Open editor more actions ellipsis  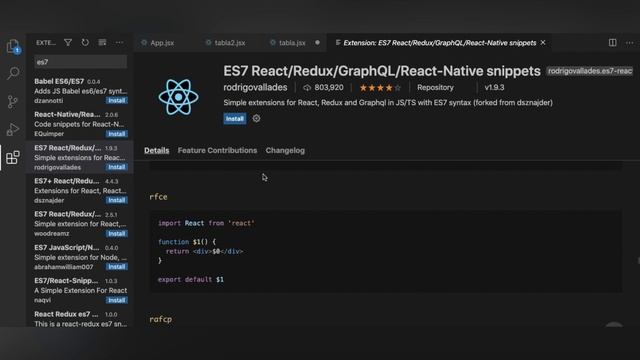point(629,42)
